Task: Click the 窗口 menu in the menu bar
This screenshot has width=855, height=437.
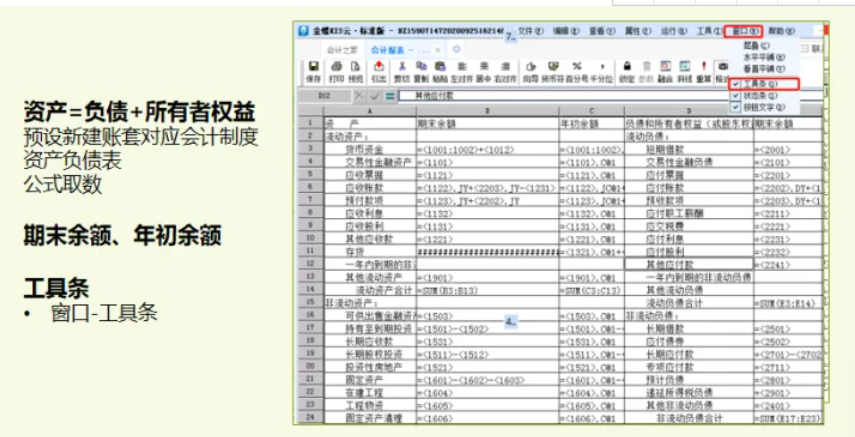Action: 744,31
